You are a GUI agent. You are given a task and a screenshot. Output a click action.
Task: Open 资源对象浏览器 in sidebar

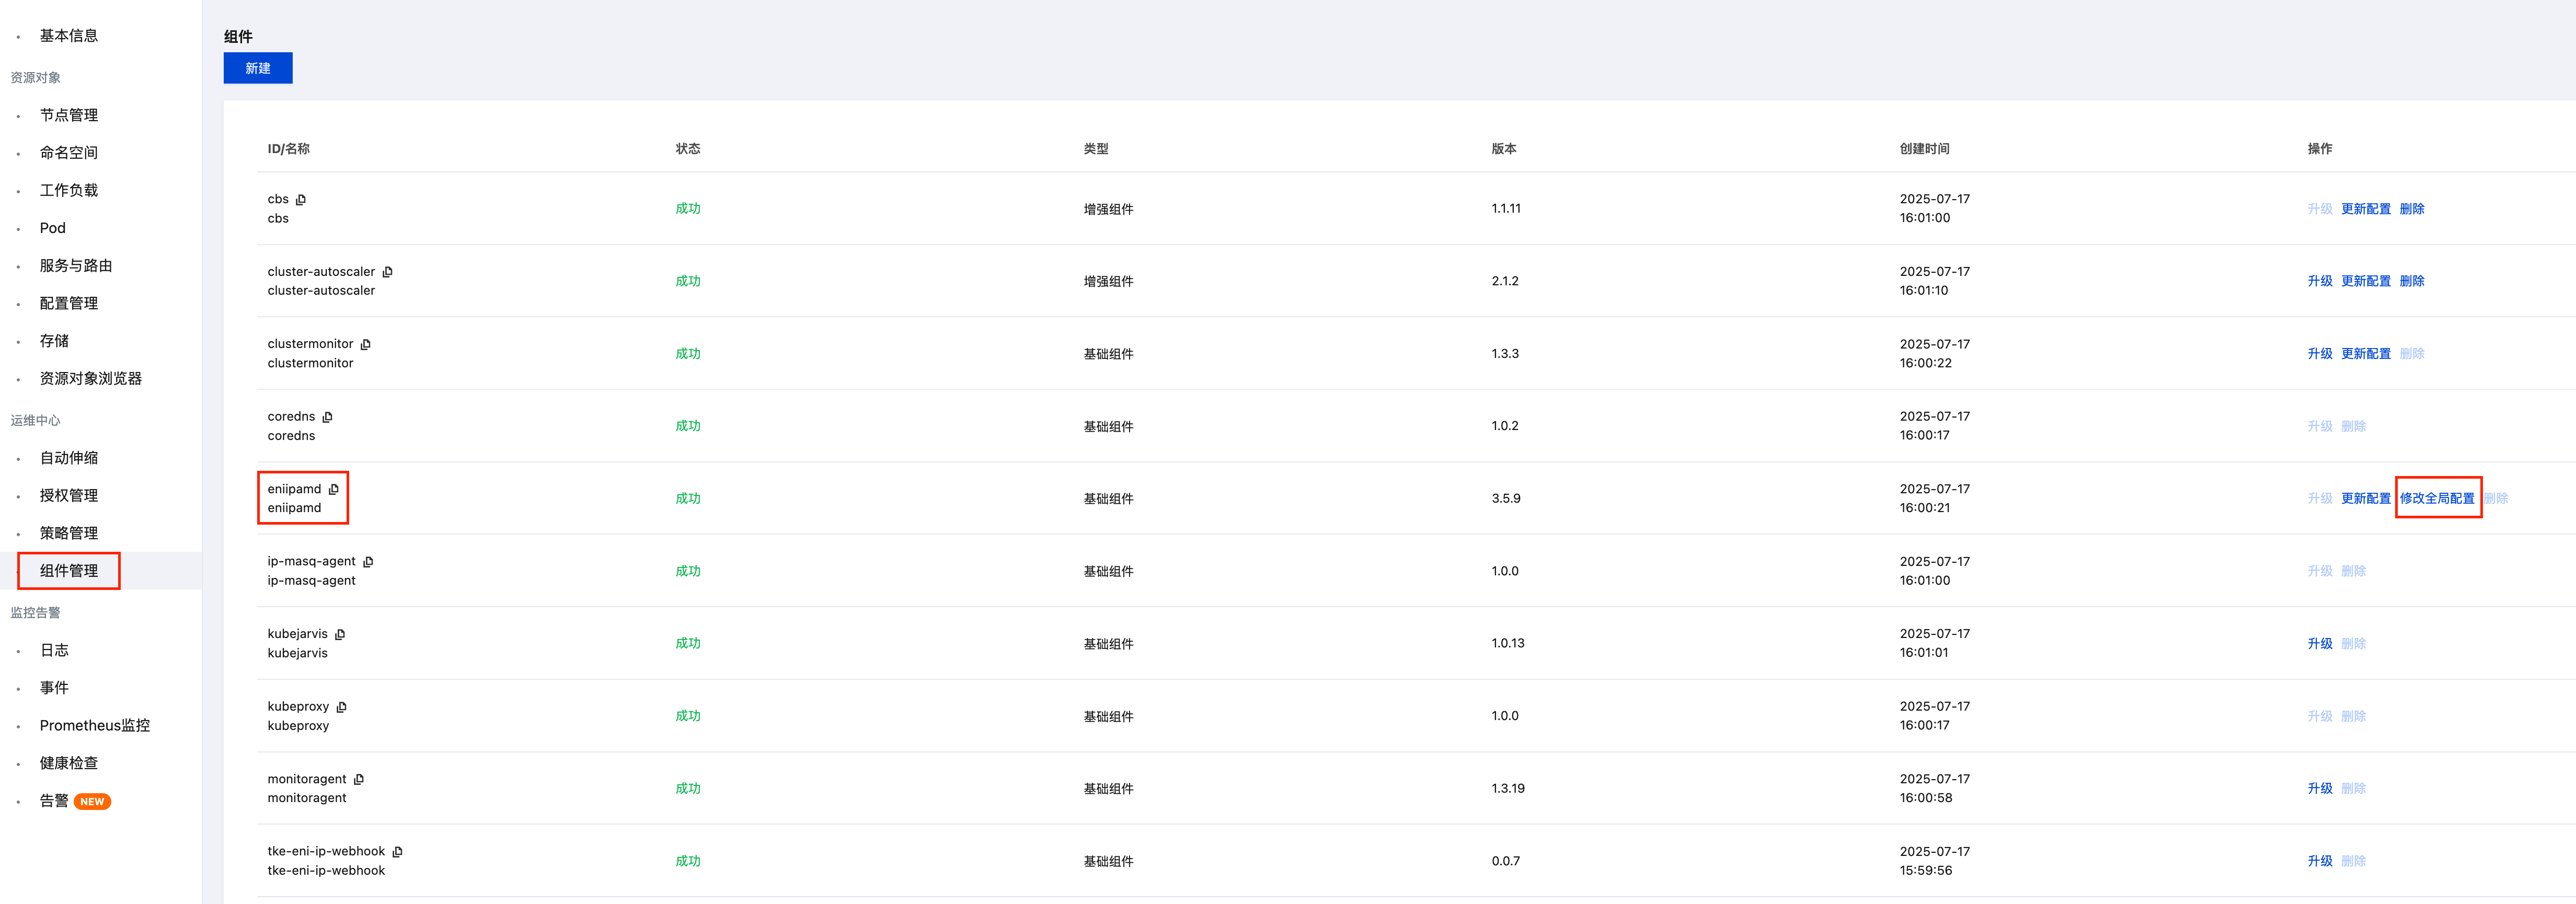[x=91, y=379]
